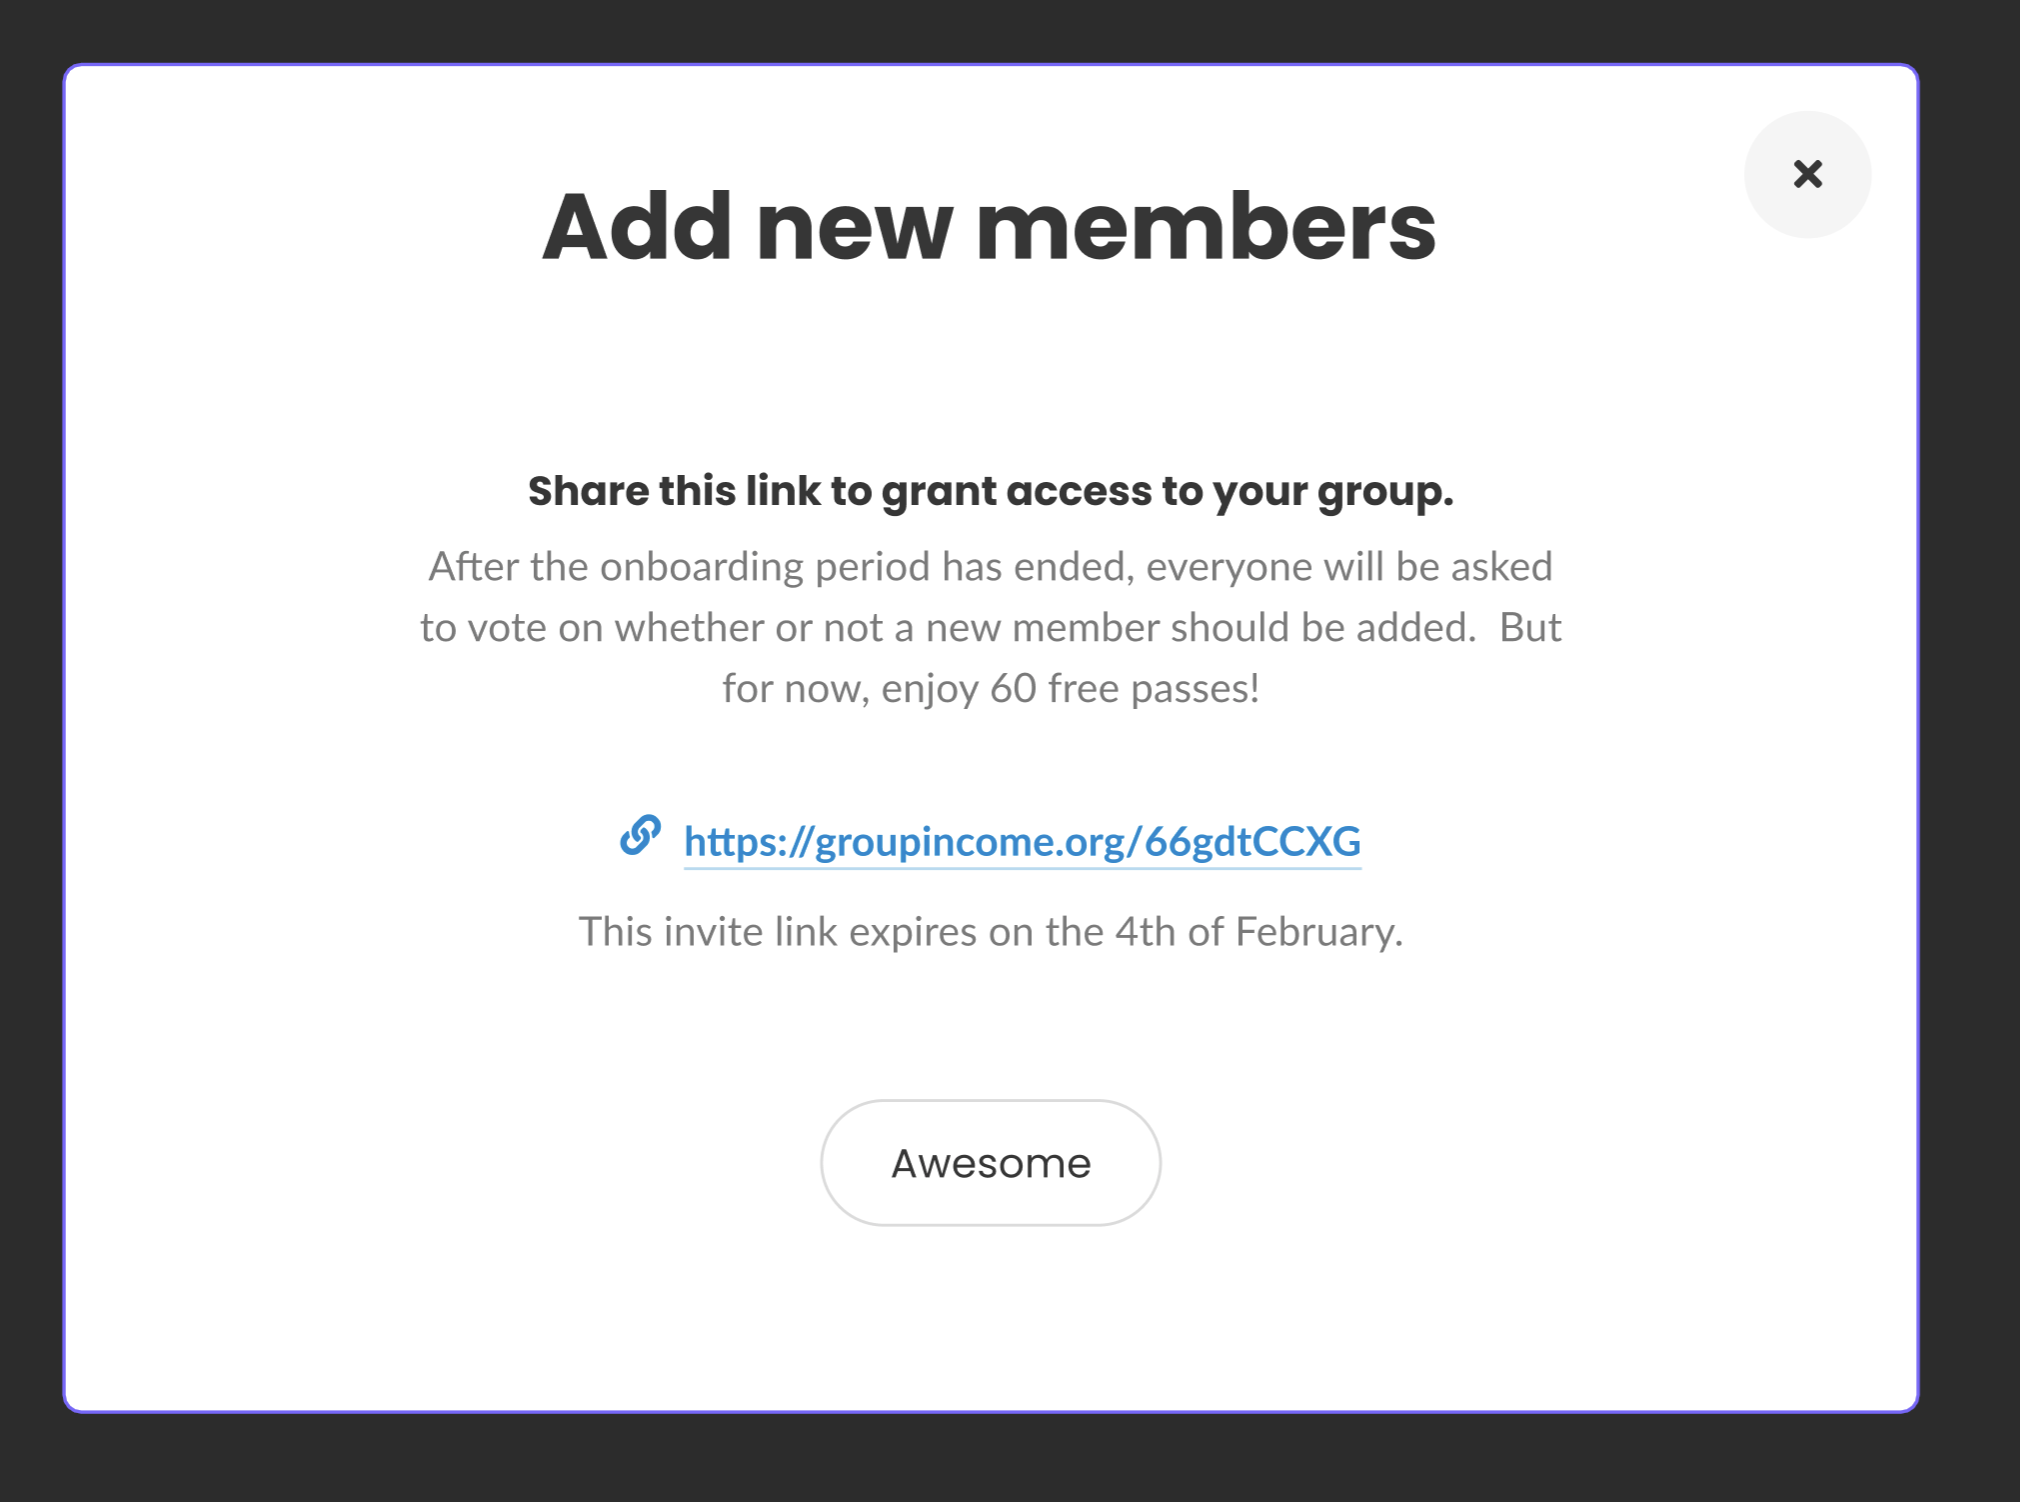Click the "Share this link" bold subtitle
2020x1502 pixels.
tap(990, 491)
